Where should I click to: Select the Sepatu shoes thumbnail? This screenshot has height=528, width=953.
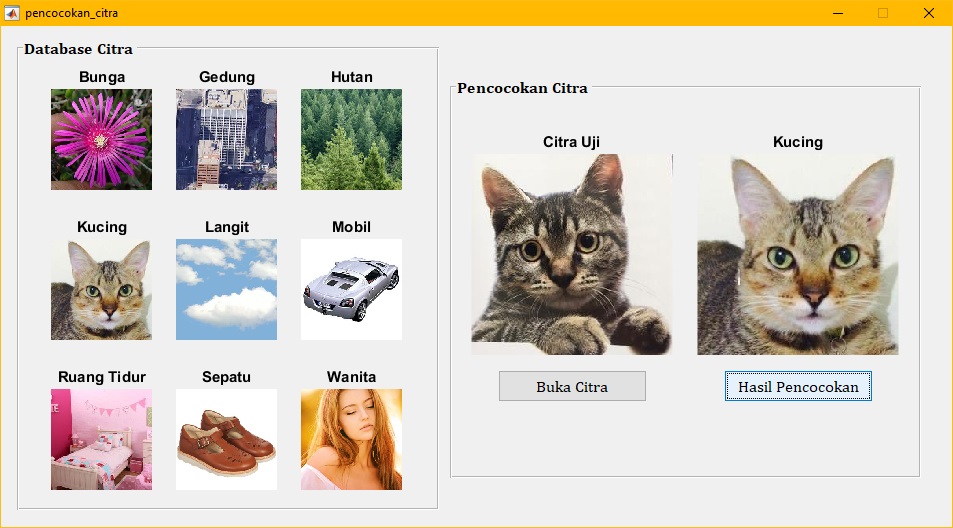tap(226, 439)
